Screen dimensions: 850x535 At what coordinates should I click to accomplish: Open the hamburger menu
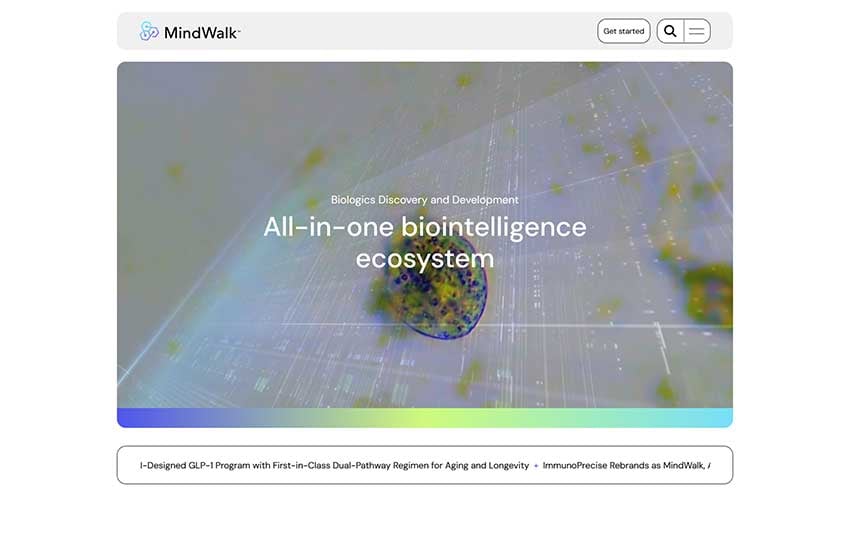tap(697, 31)
